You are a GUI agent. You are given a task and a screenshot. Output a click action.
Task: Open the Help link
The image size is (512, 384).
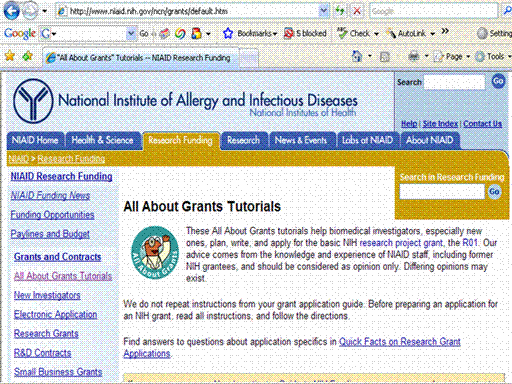click(x=409, y=124)
